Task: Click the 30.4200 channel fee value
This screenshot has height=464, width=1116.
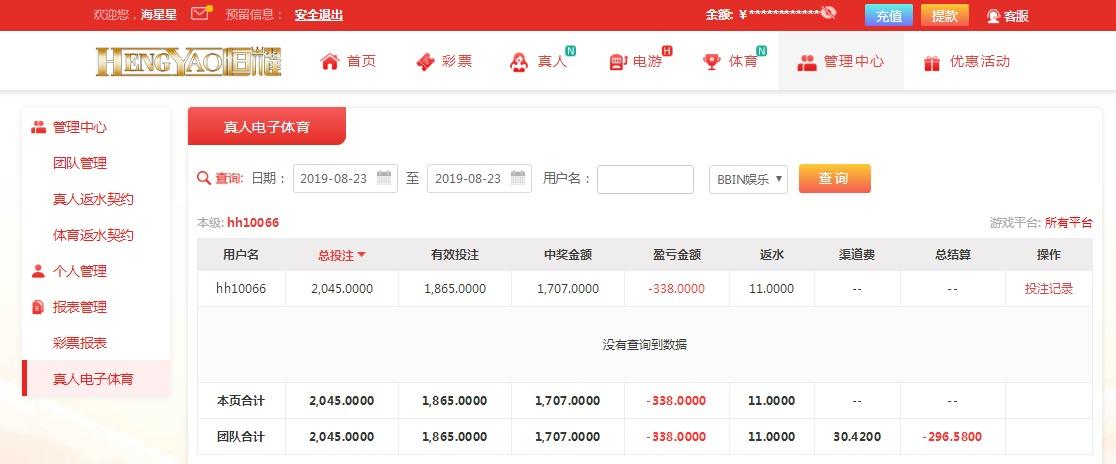Action: (x=857, y=436)
